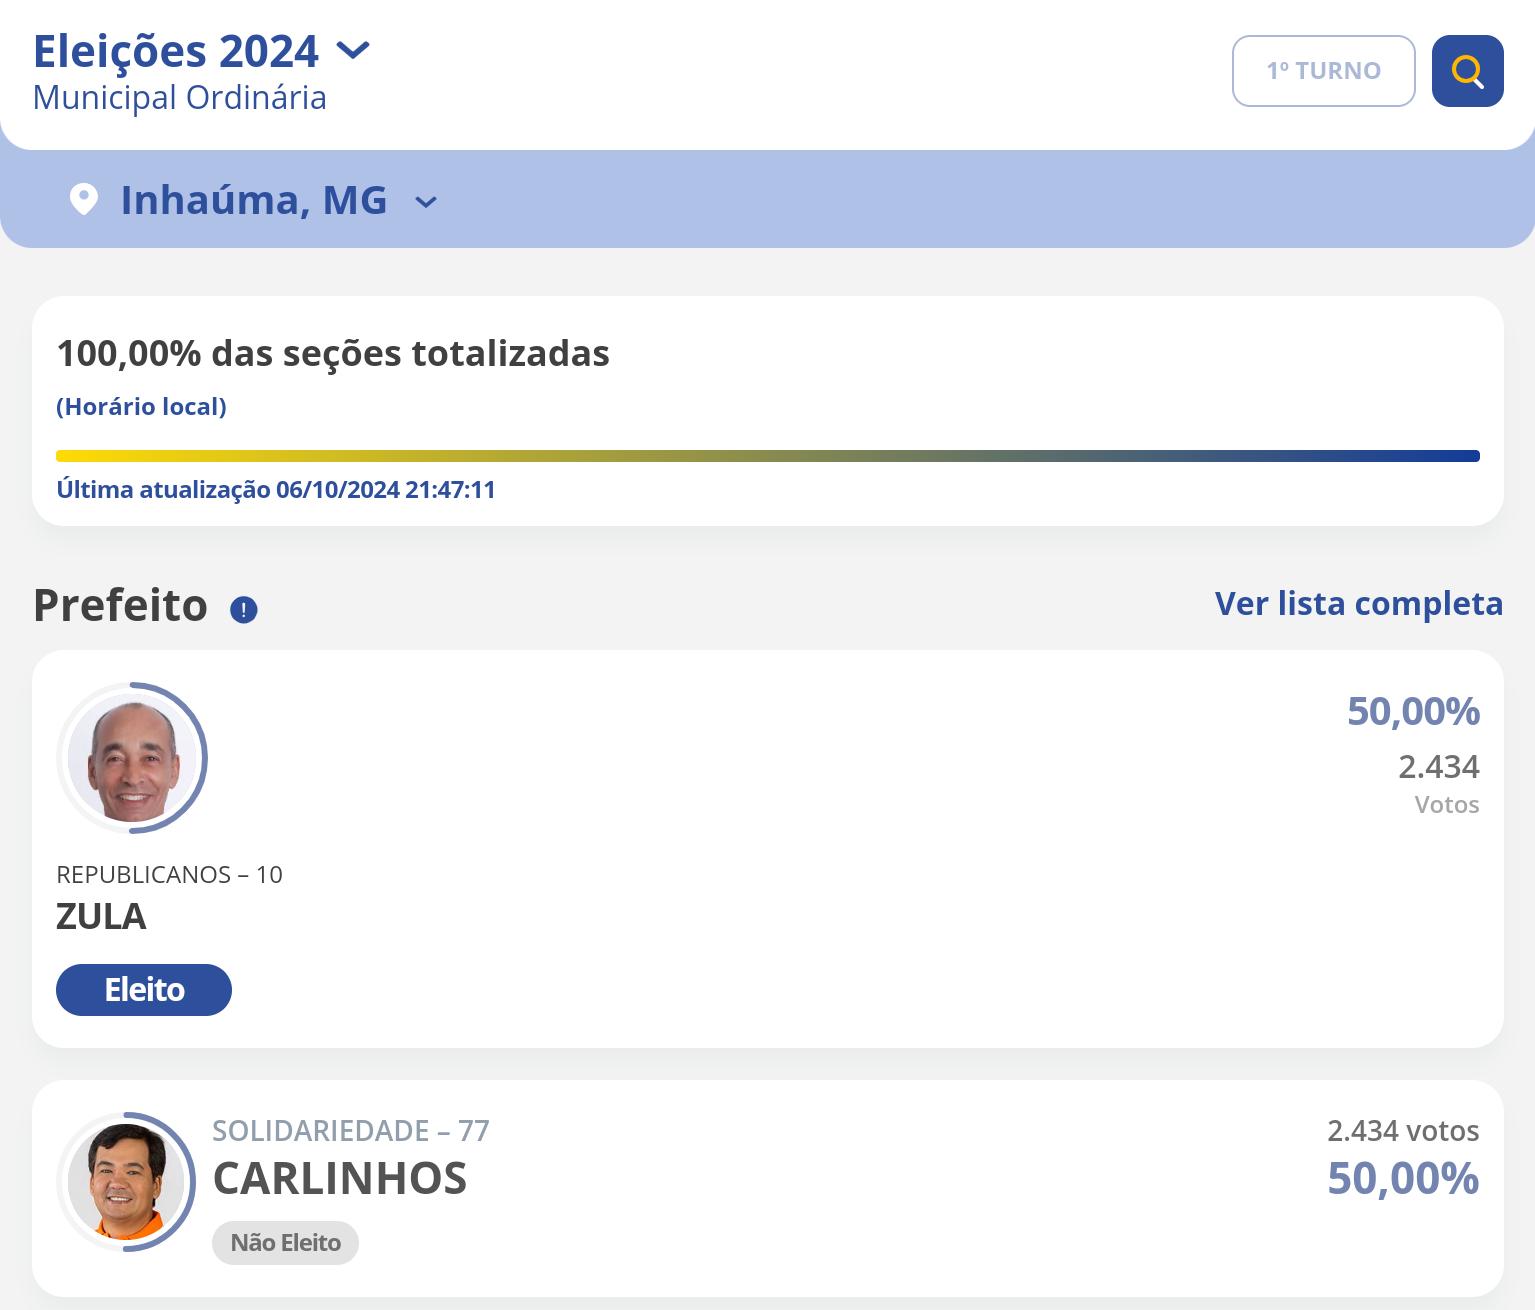Select the ZULA candidate name

[x=101, y=916]
